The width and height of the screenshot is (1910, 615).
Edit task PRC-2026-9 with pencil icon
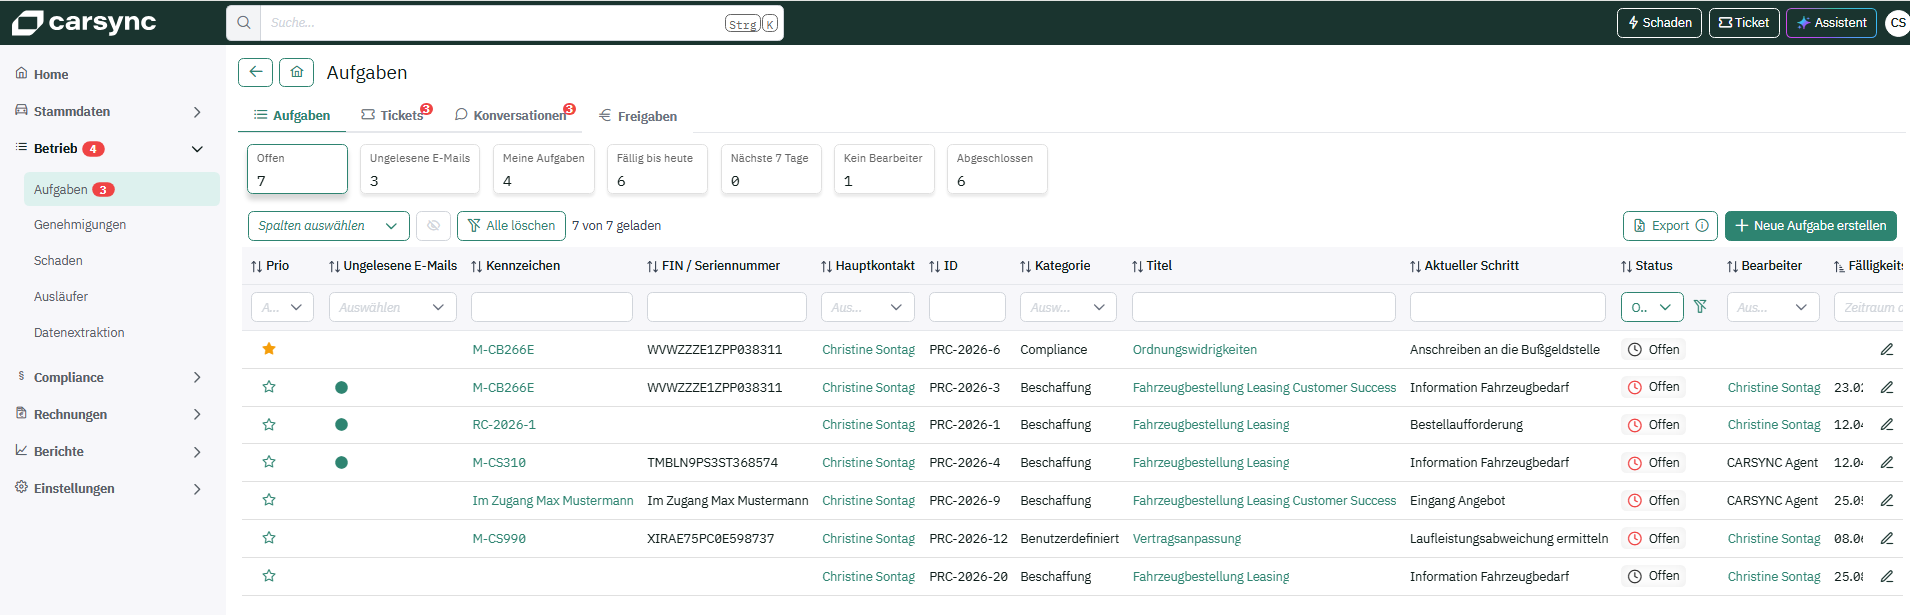click(1887, 500)
